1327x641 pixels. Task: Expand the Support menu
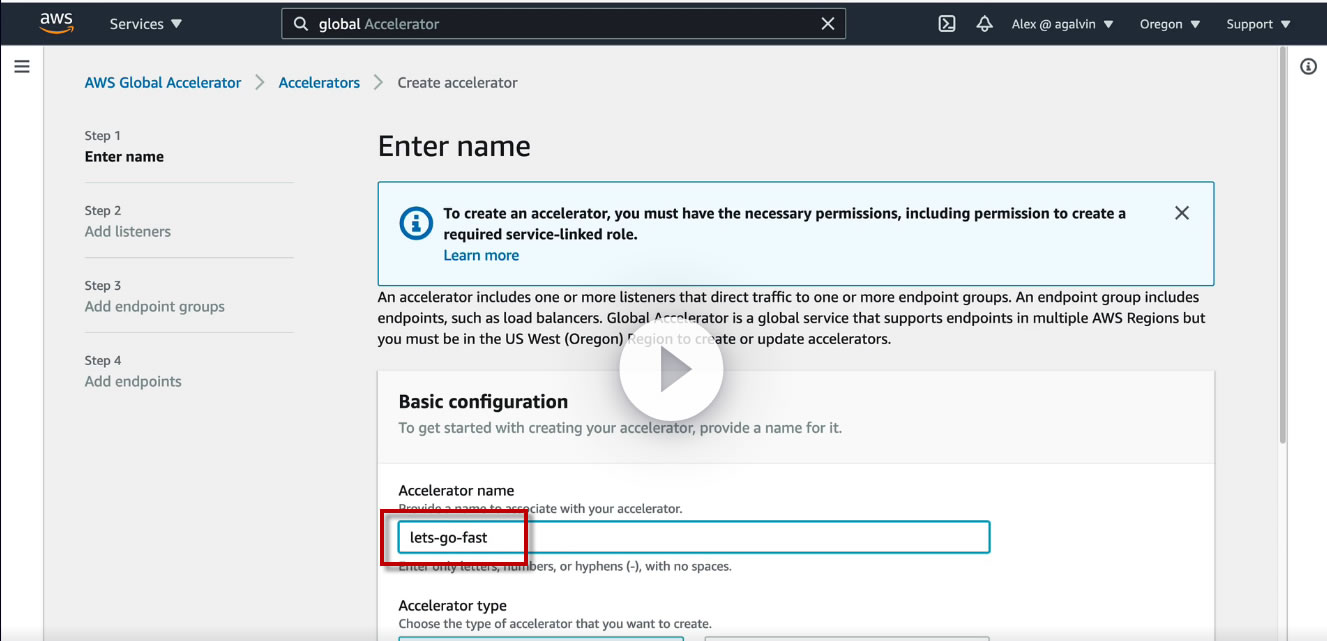(1259, 24)
